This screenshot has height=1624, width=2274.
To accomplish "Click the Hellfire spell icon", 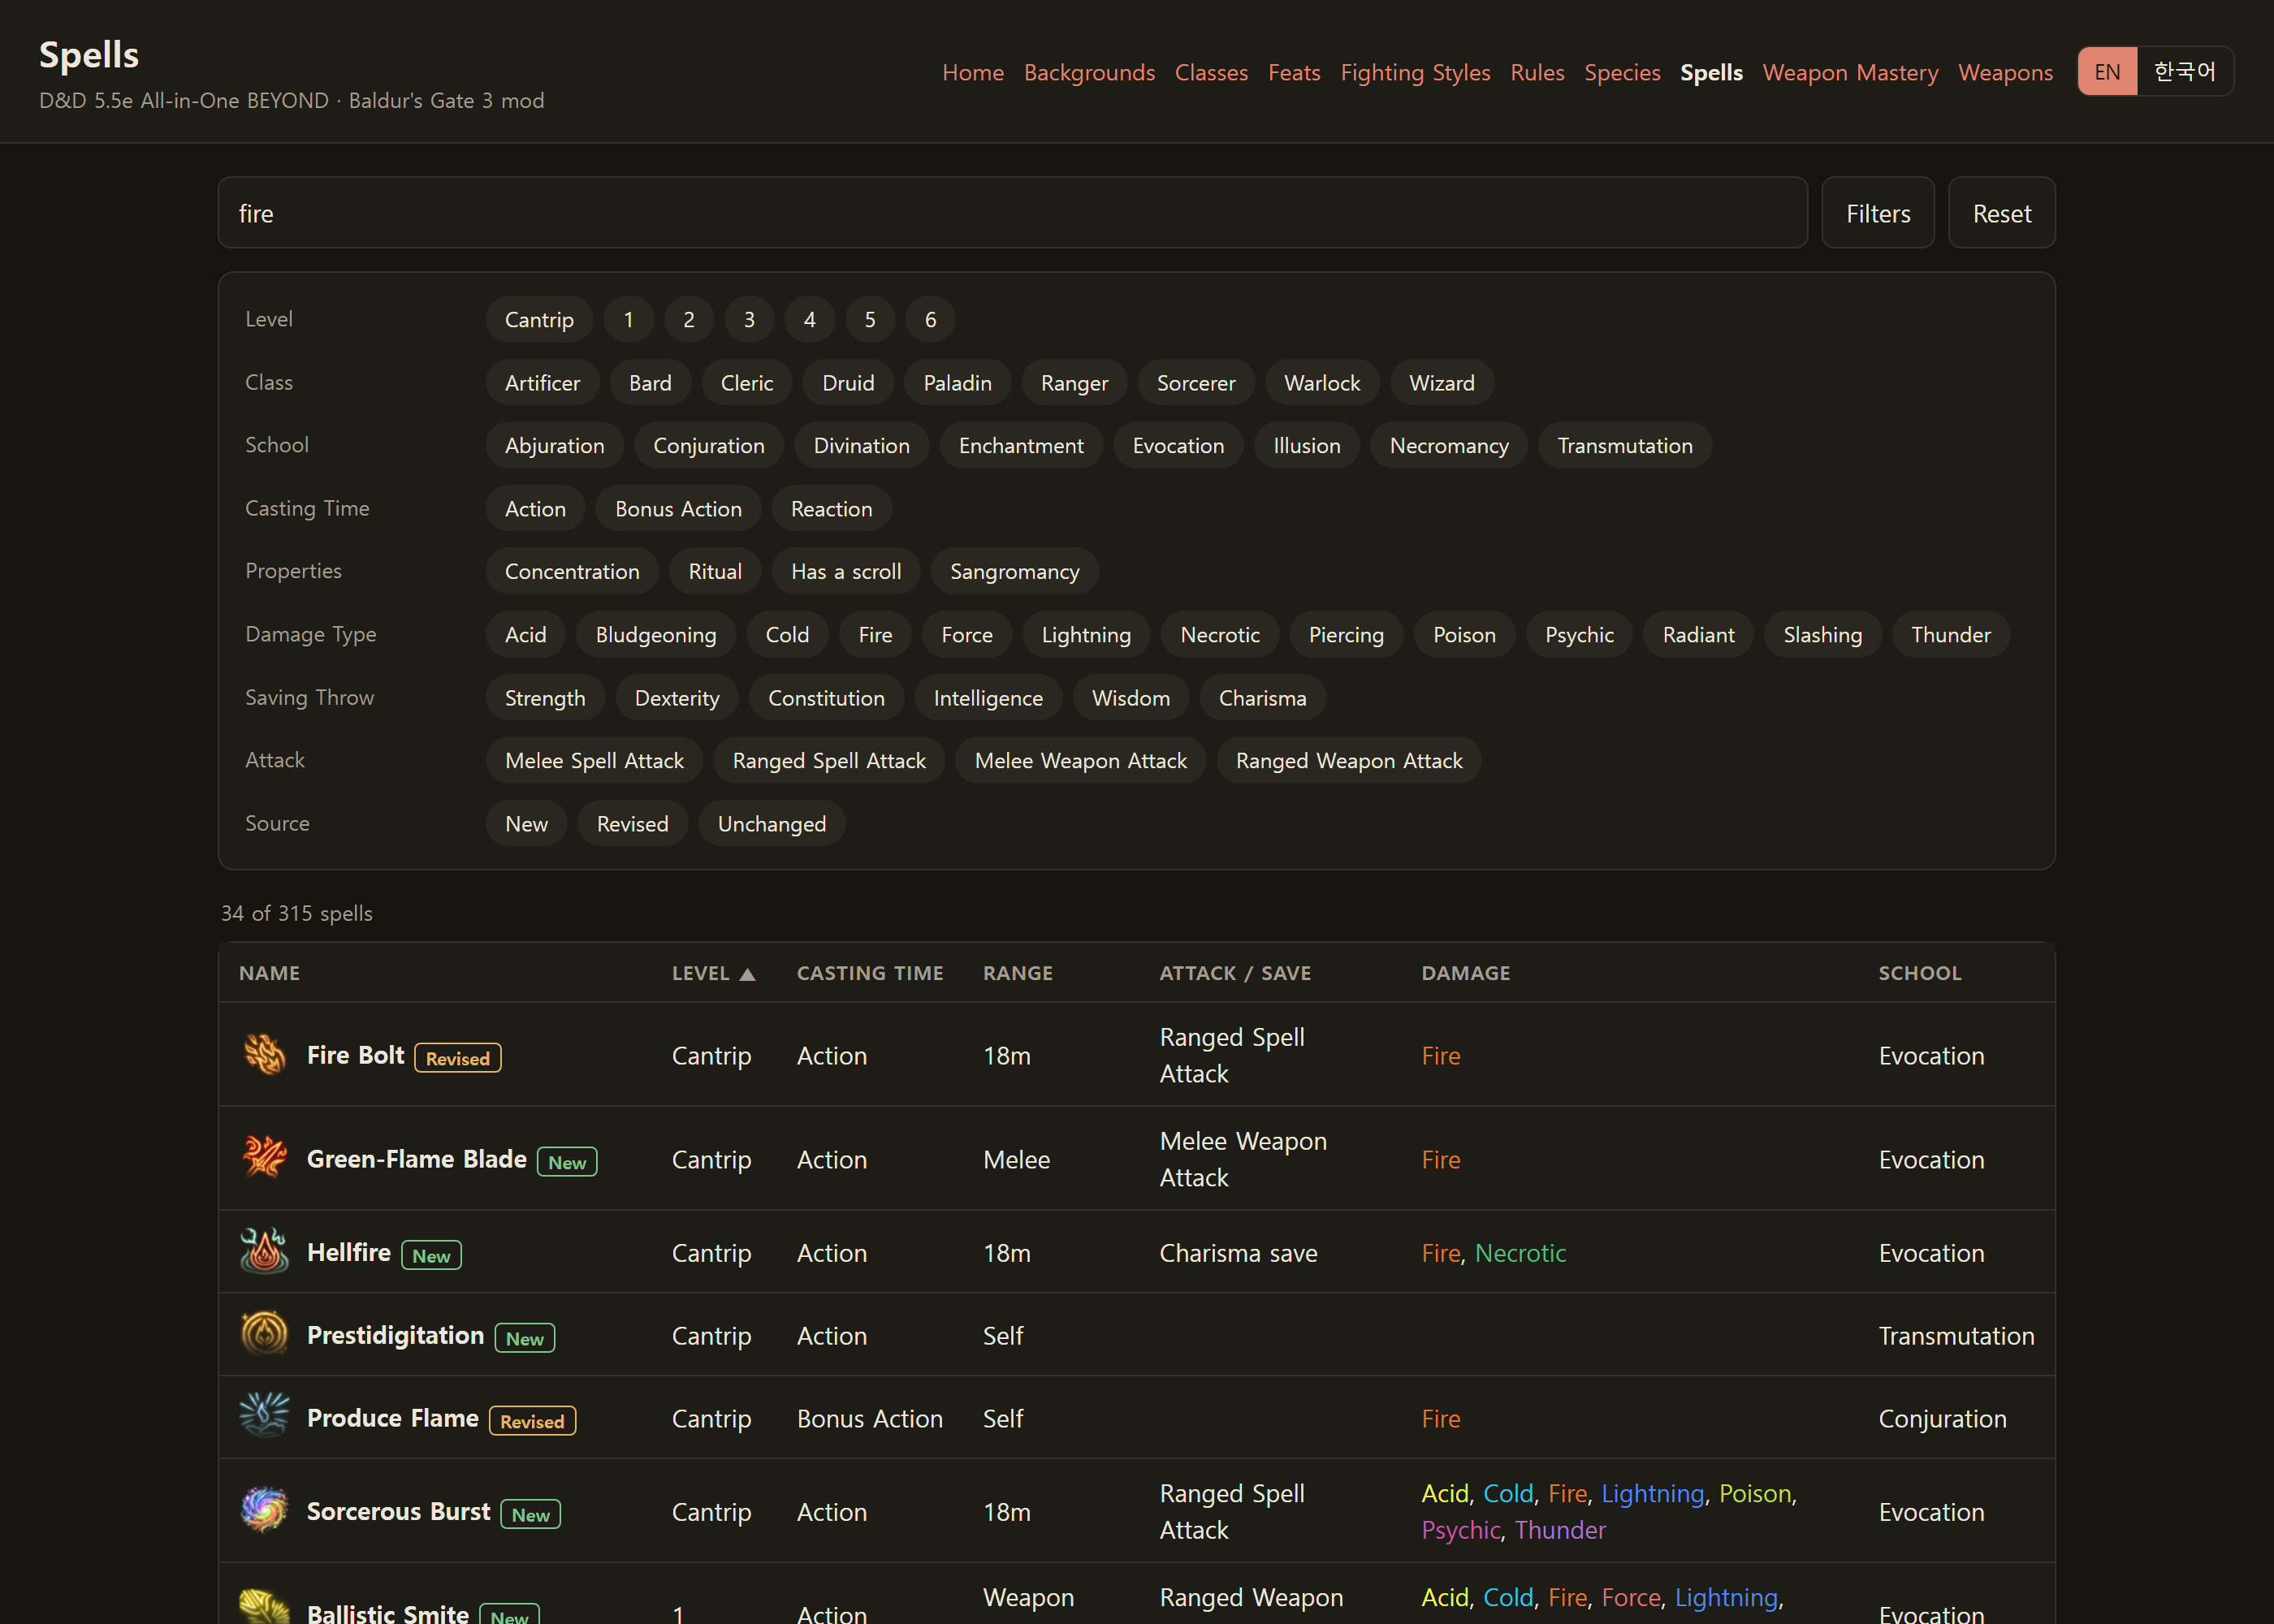I will click(264, 1251).
